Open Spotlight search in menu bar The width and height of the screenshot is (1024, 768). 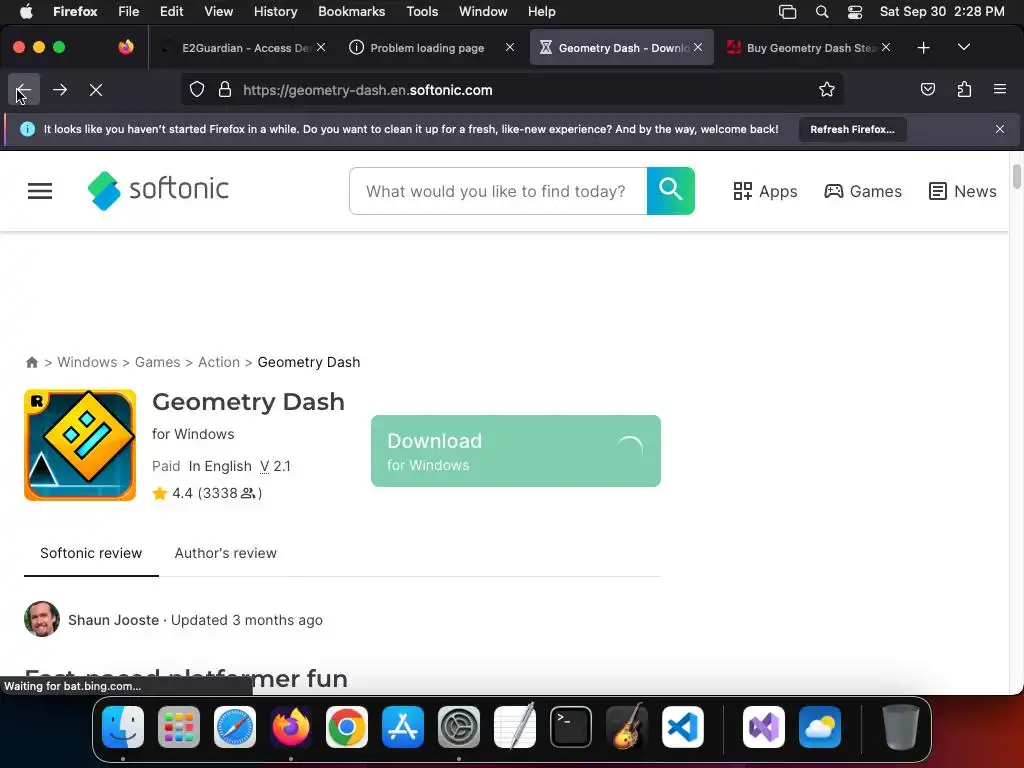pos(822,11)
